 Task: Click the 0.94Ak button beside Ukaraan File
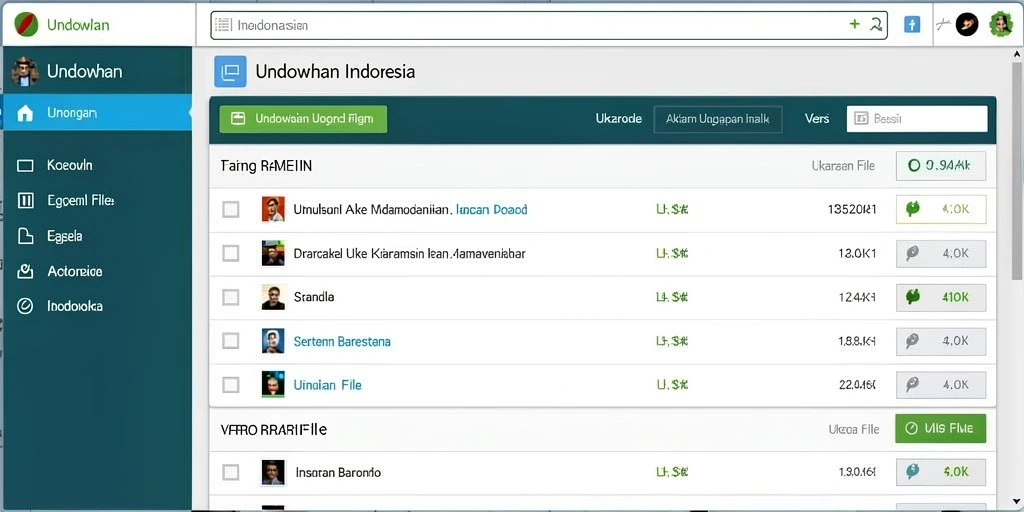[x=940, y=166]
